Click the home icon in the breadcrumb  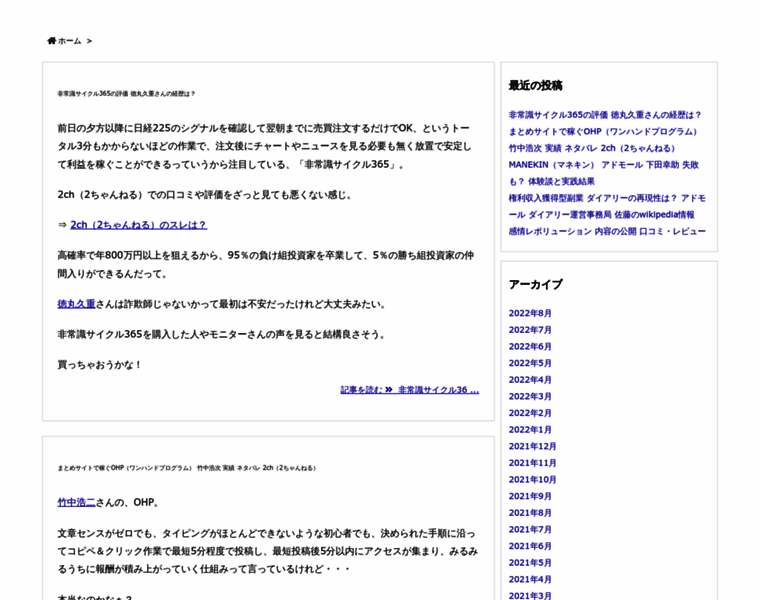coord(51,41)
